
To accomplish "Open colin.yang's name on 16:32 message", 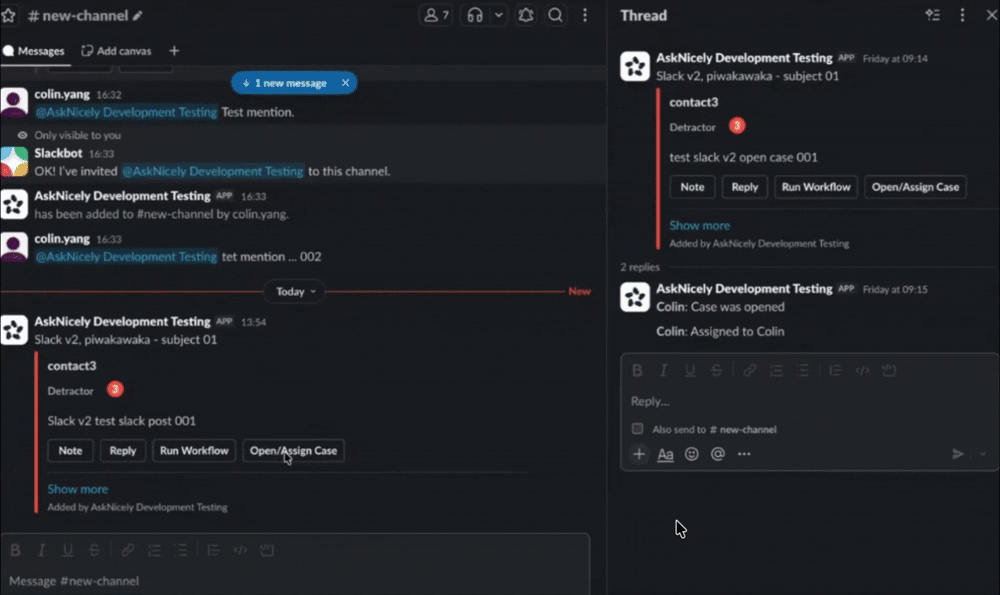I will (62, 94).
